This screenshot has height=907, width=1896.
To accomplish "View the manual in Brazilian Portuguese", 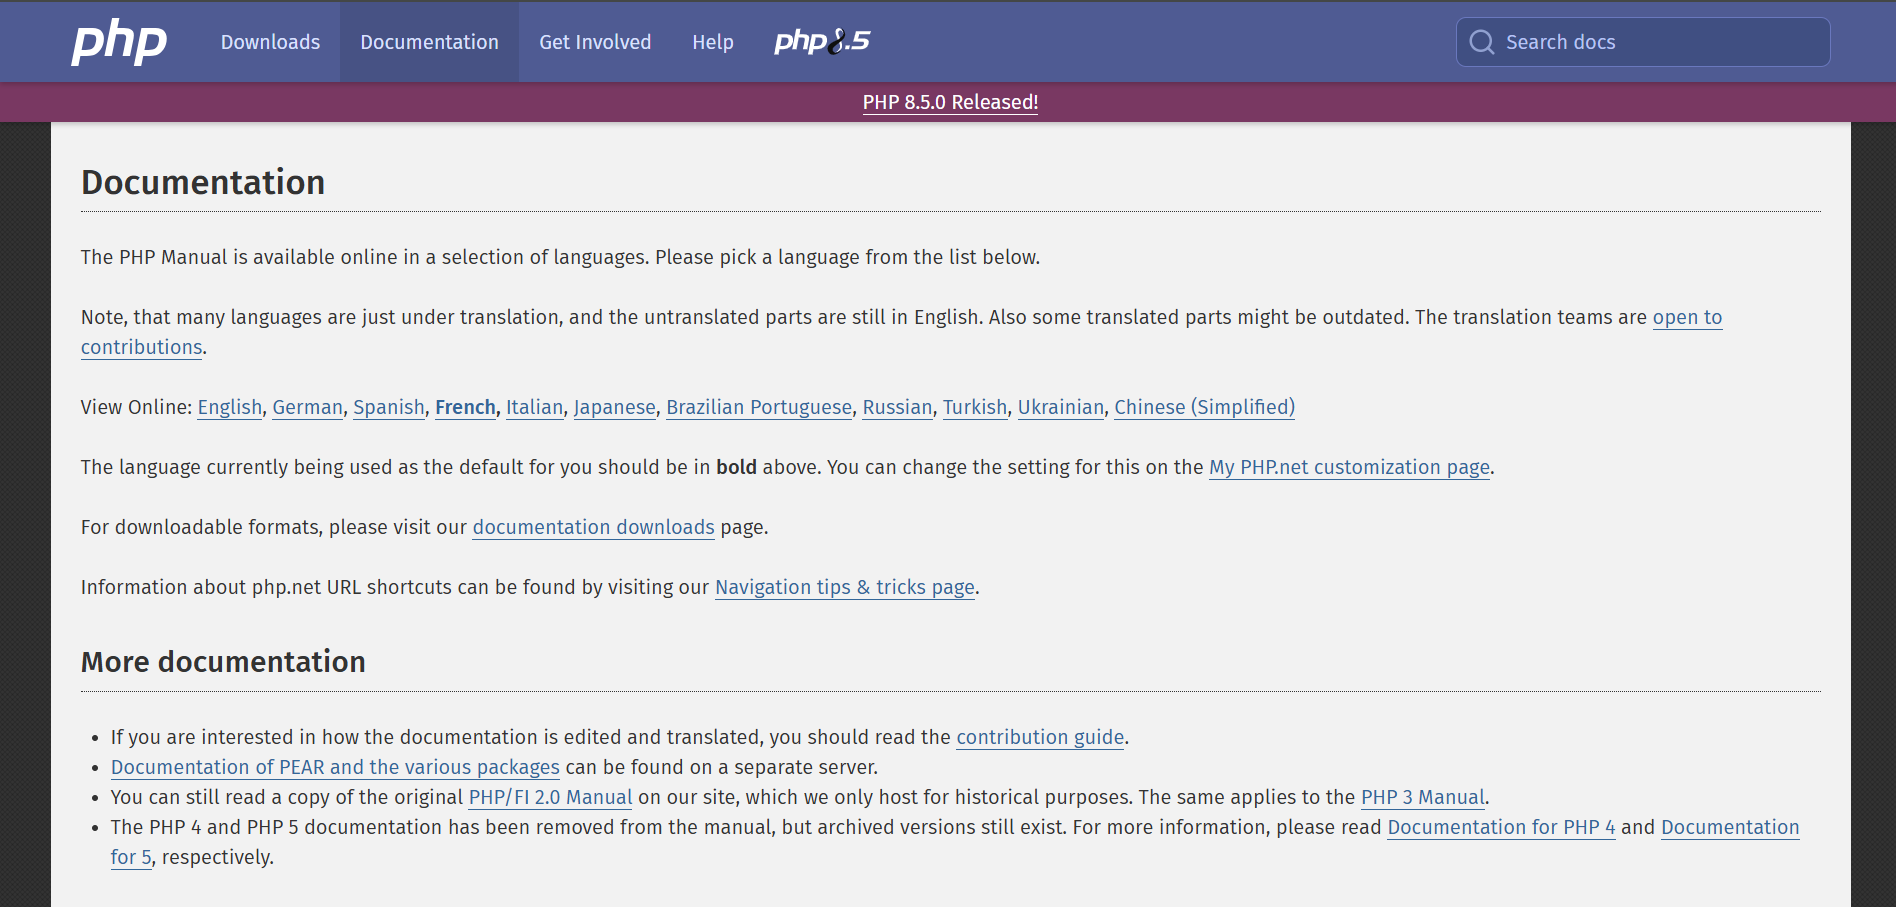I will pyautogui.click(x=759, y=407).
